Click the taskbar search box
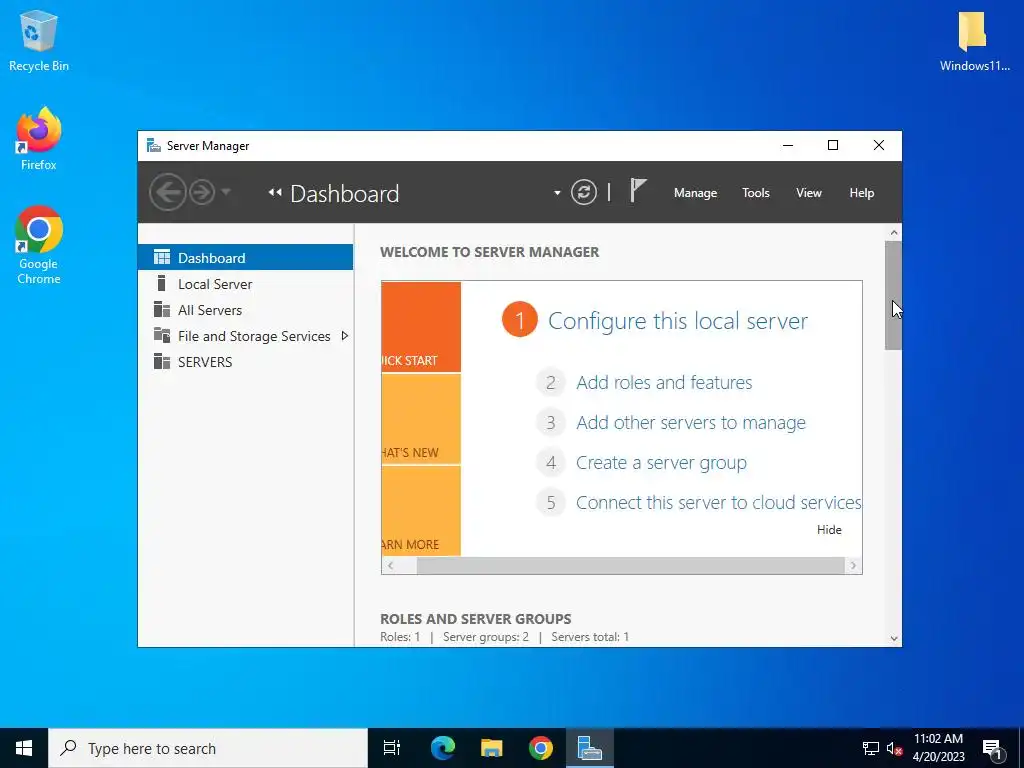This screenshot has width=1024, height=768. [208, 748]
